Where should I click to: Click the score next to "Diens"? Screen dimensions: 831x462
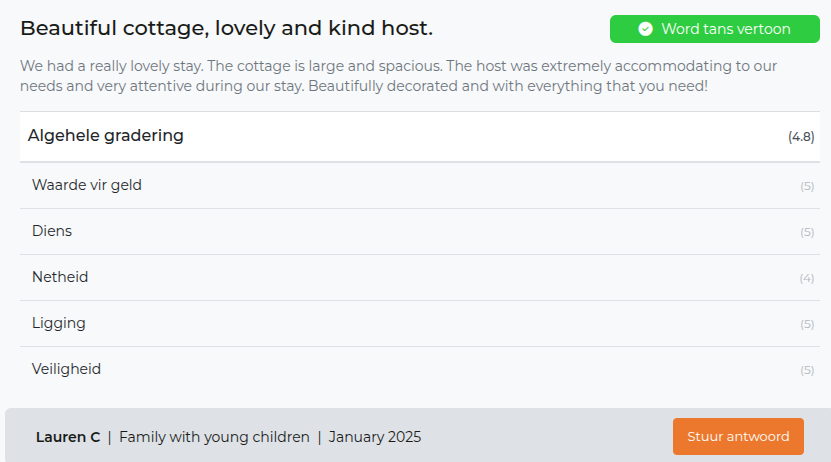click(807, 232)
